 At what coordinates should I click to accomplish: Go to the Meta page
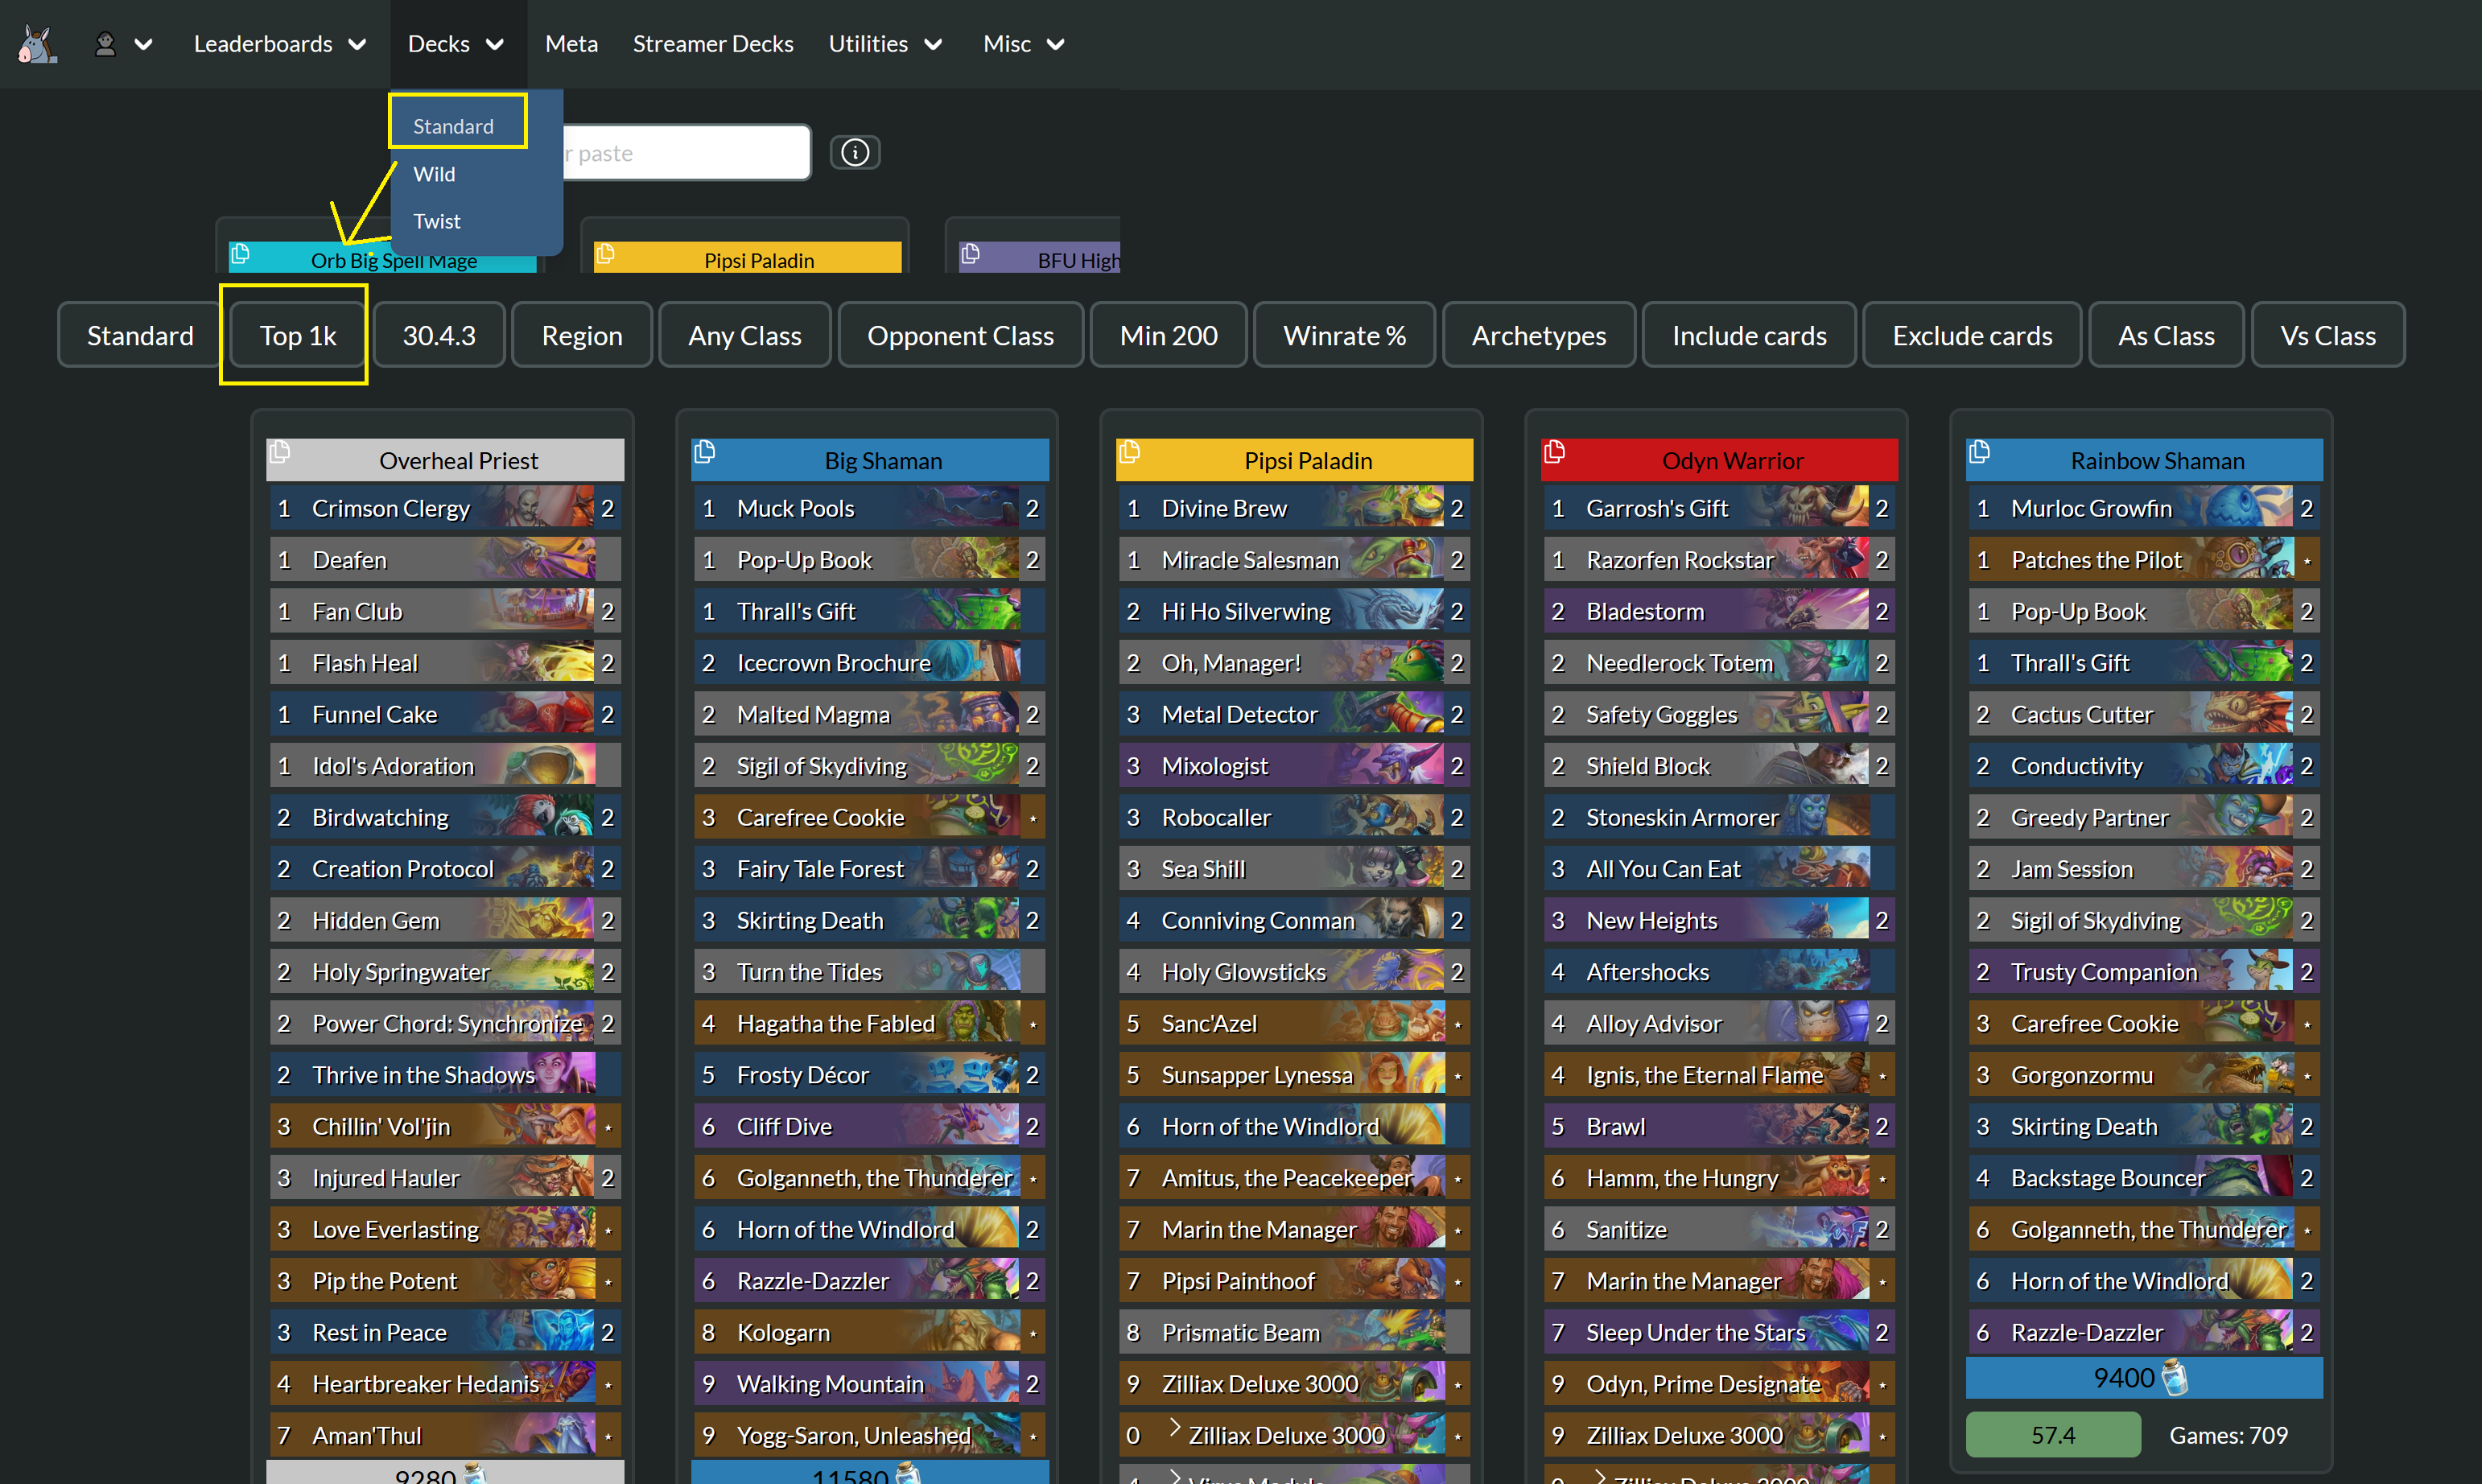click(571, 44)
